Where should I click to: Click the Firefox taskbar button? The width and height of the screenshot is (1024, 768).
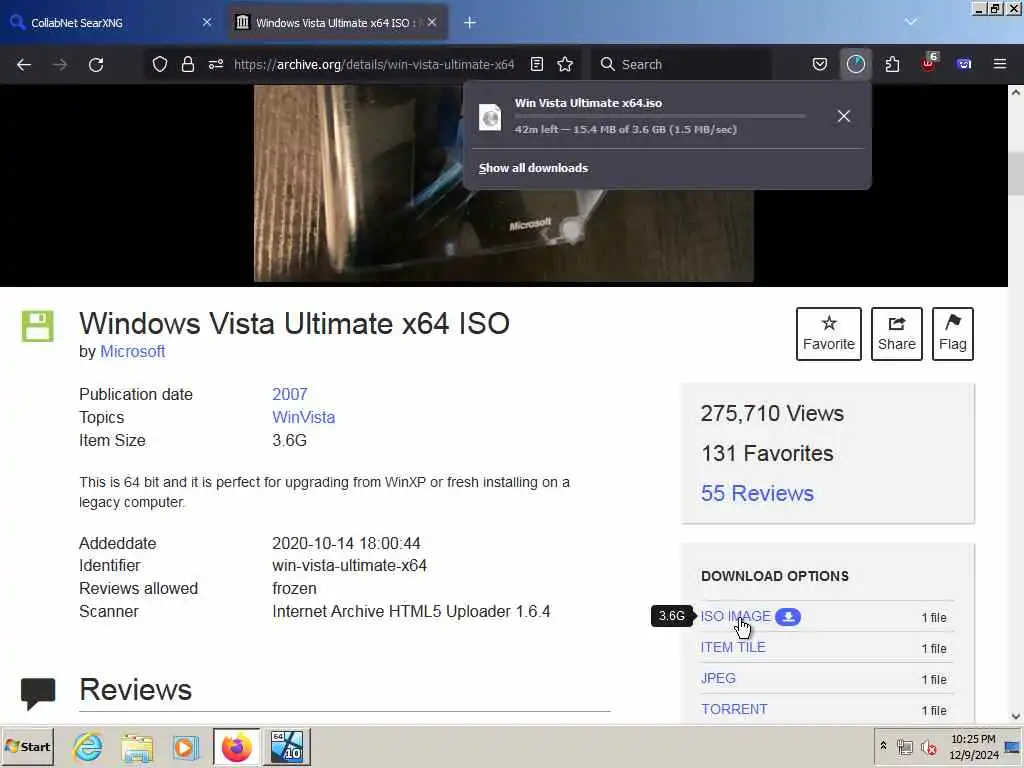(236, 747)
